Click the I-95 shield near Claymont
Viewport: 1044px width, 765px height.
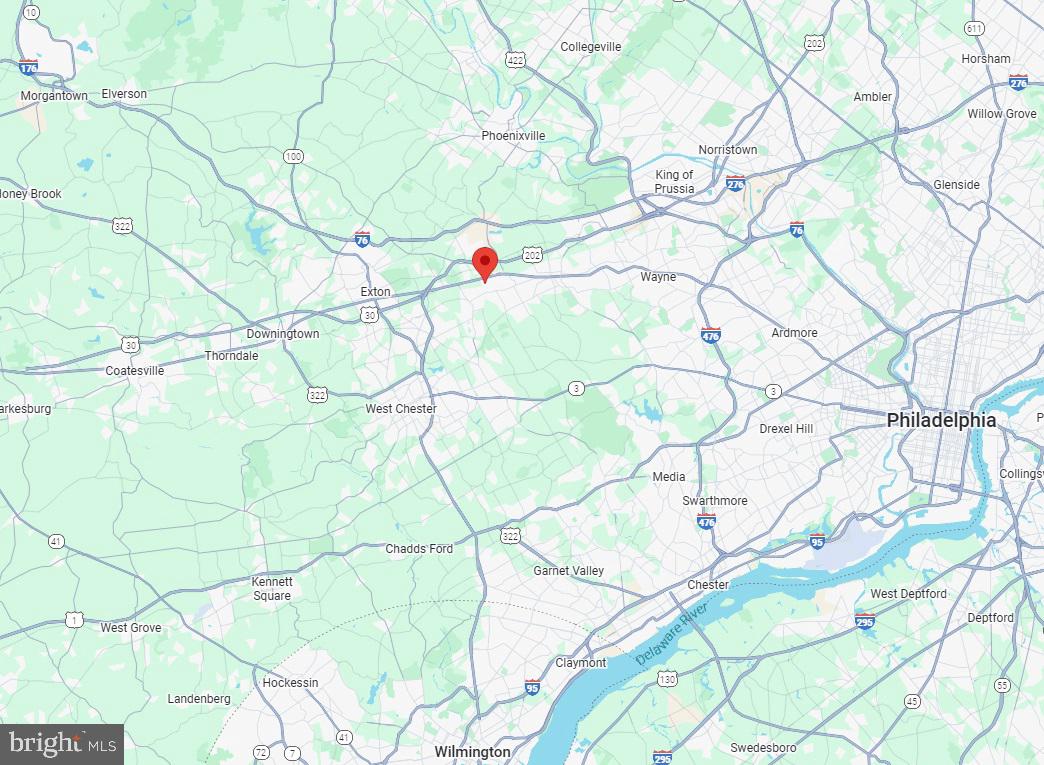(x=531, y=688)
